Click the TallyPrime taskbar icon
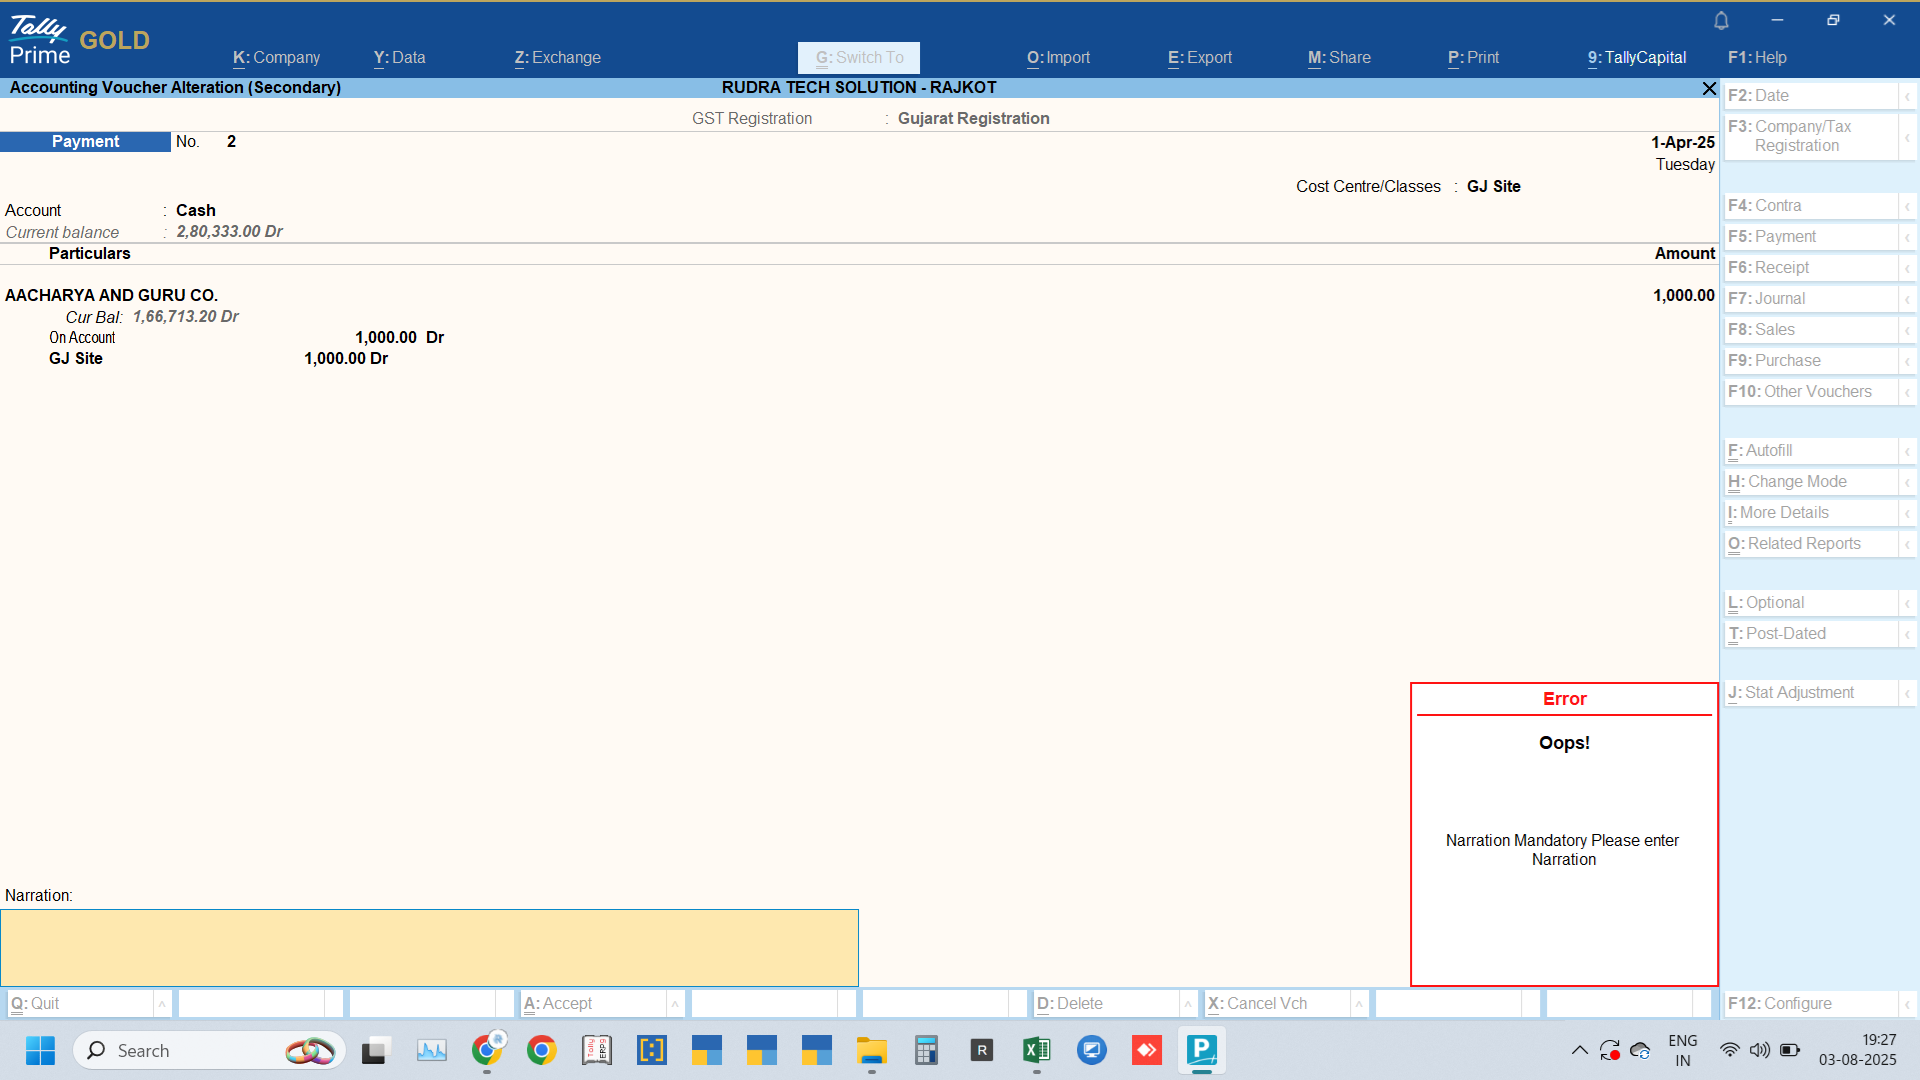The image size is (1920, 1080). pos(1201,1050)
